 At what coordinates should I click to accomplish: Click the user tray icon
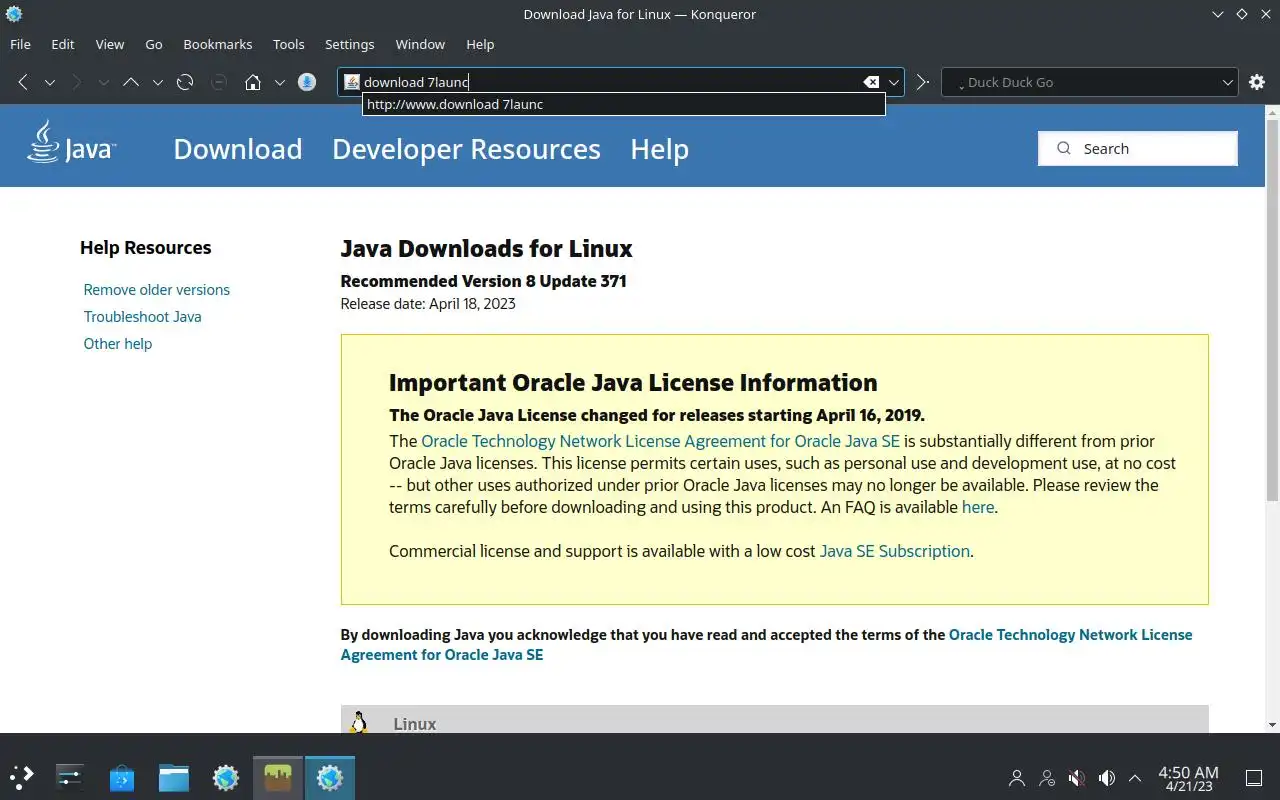point(1017,777)
